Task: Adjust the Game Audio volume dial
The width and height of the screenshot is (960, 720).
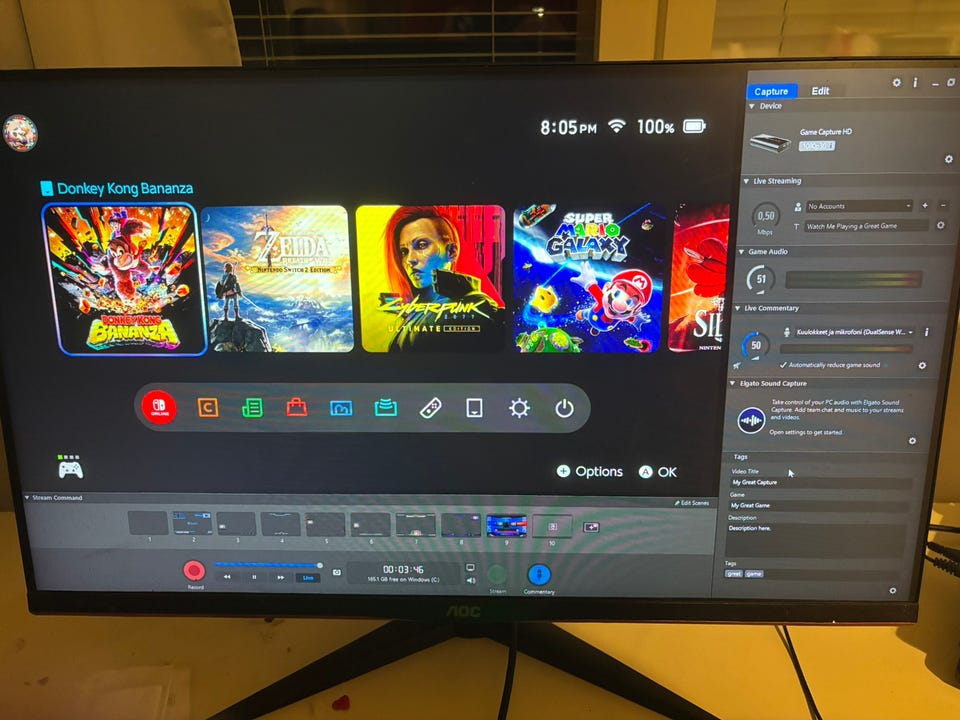Action: pos(761,279)
